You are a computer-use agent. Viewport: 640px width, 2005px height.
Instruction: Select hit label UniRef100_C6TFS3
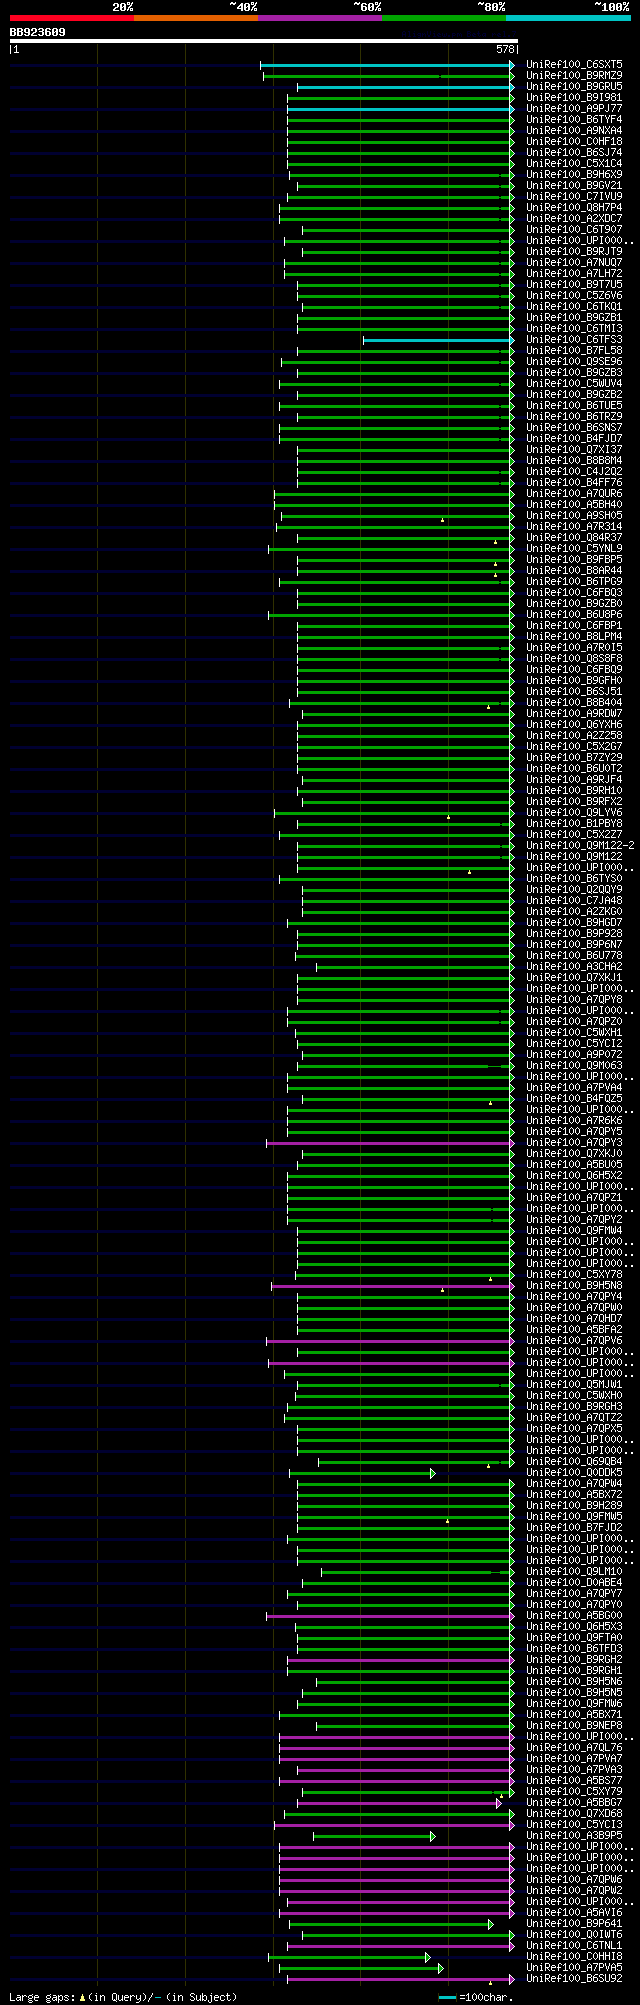[x=574, y=340]
